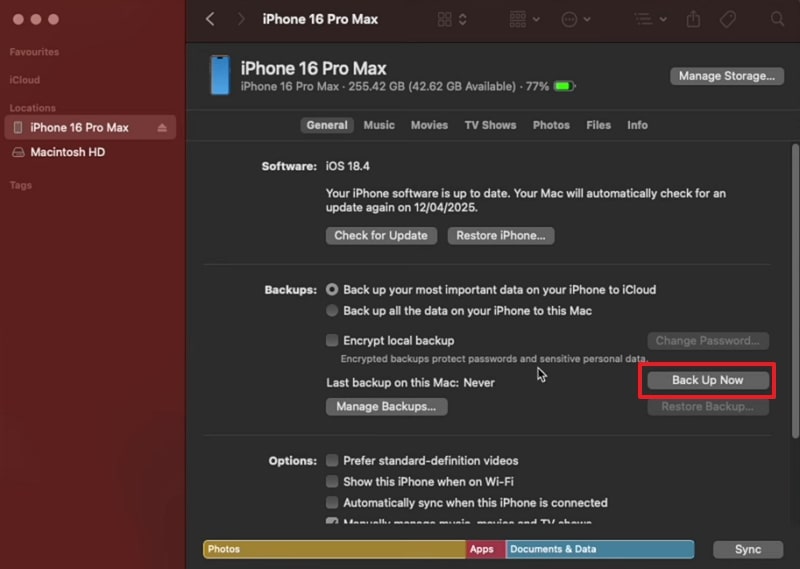
Task: Switch to the Movies tab
Action: click(429, 125)
